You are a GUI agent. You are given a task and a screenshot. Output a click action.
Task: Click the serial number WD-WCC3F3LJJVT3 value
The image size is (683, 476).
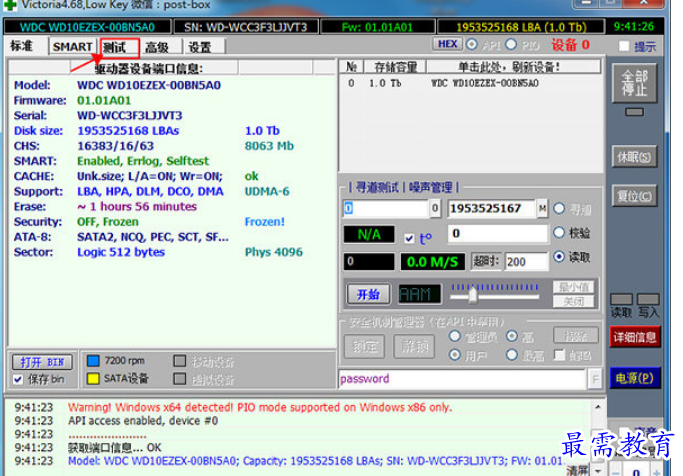(x=130, y=116)
